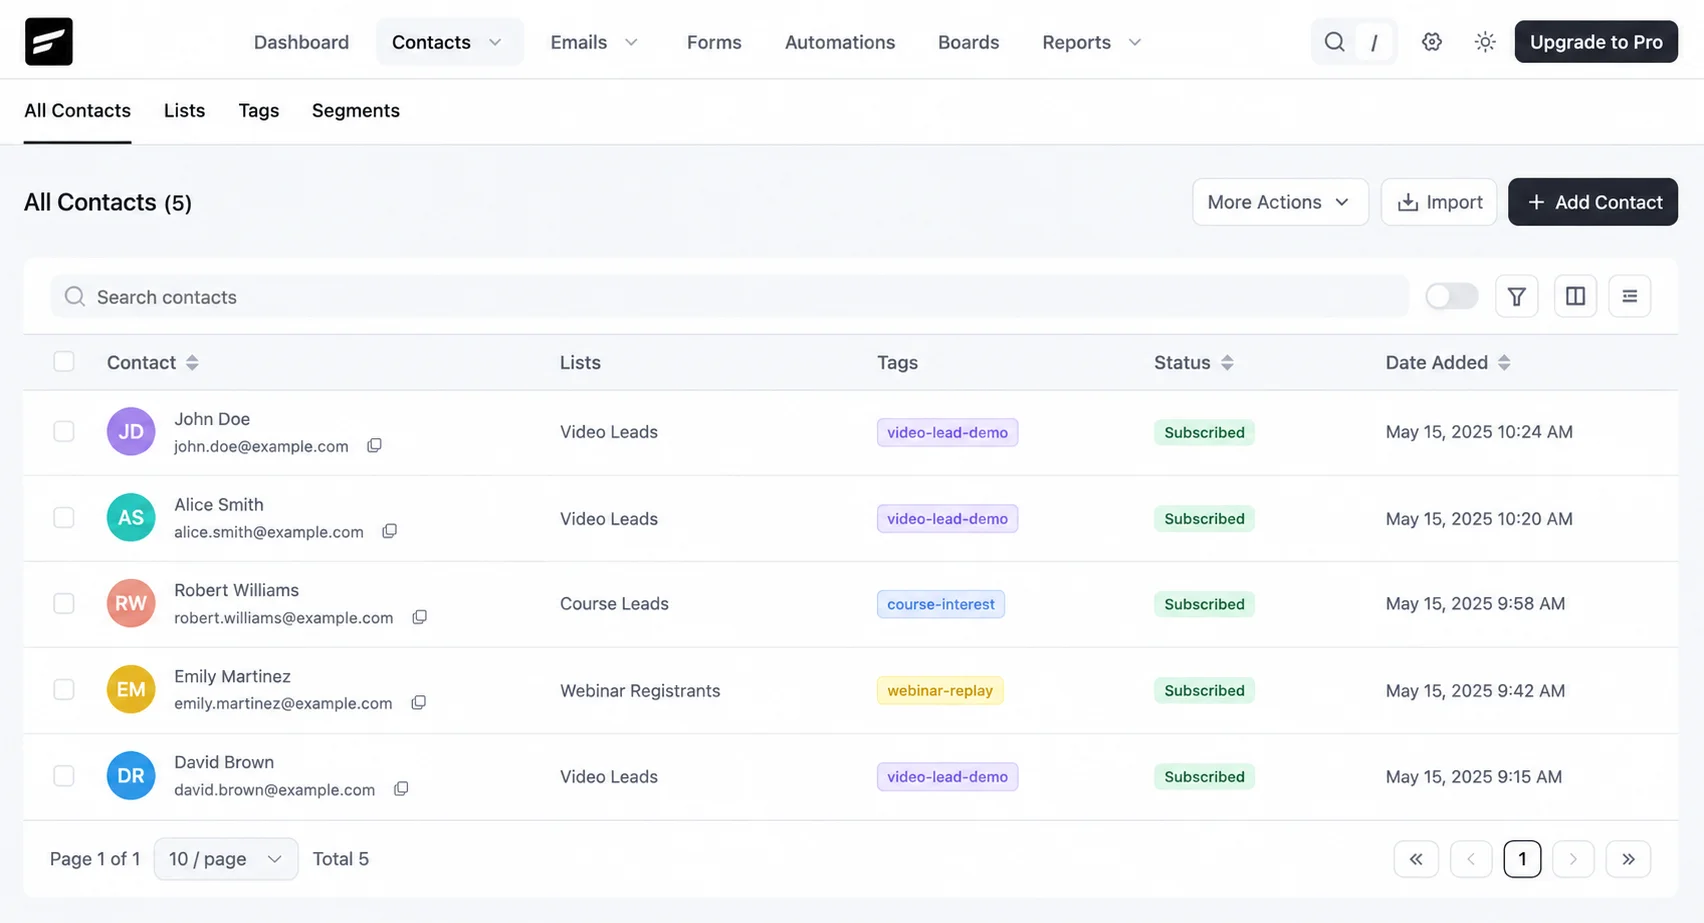Open John Doe contact name
Screen dimensions: 1704x923
tap(212, 419)
